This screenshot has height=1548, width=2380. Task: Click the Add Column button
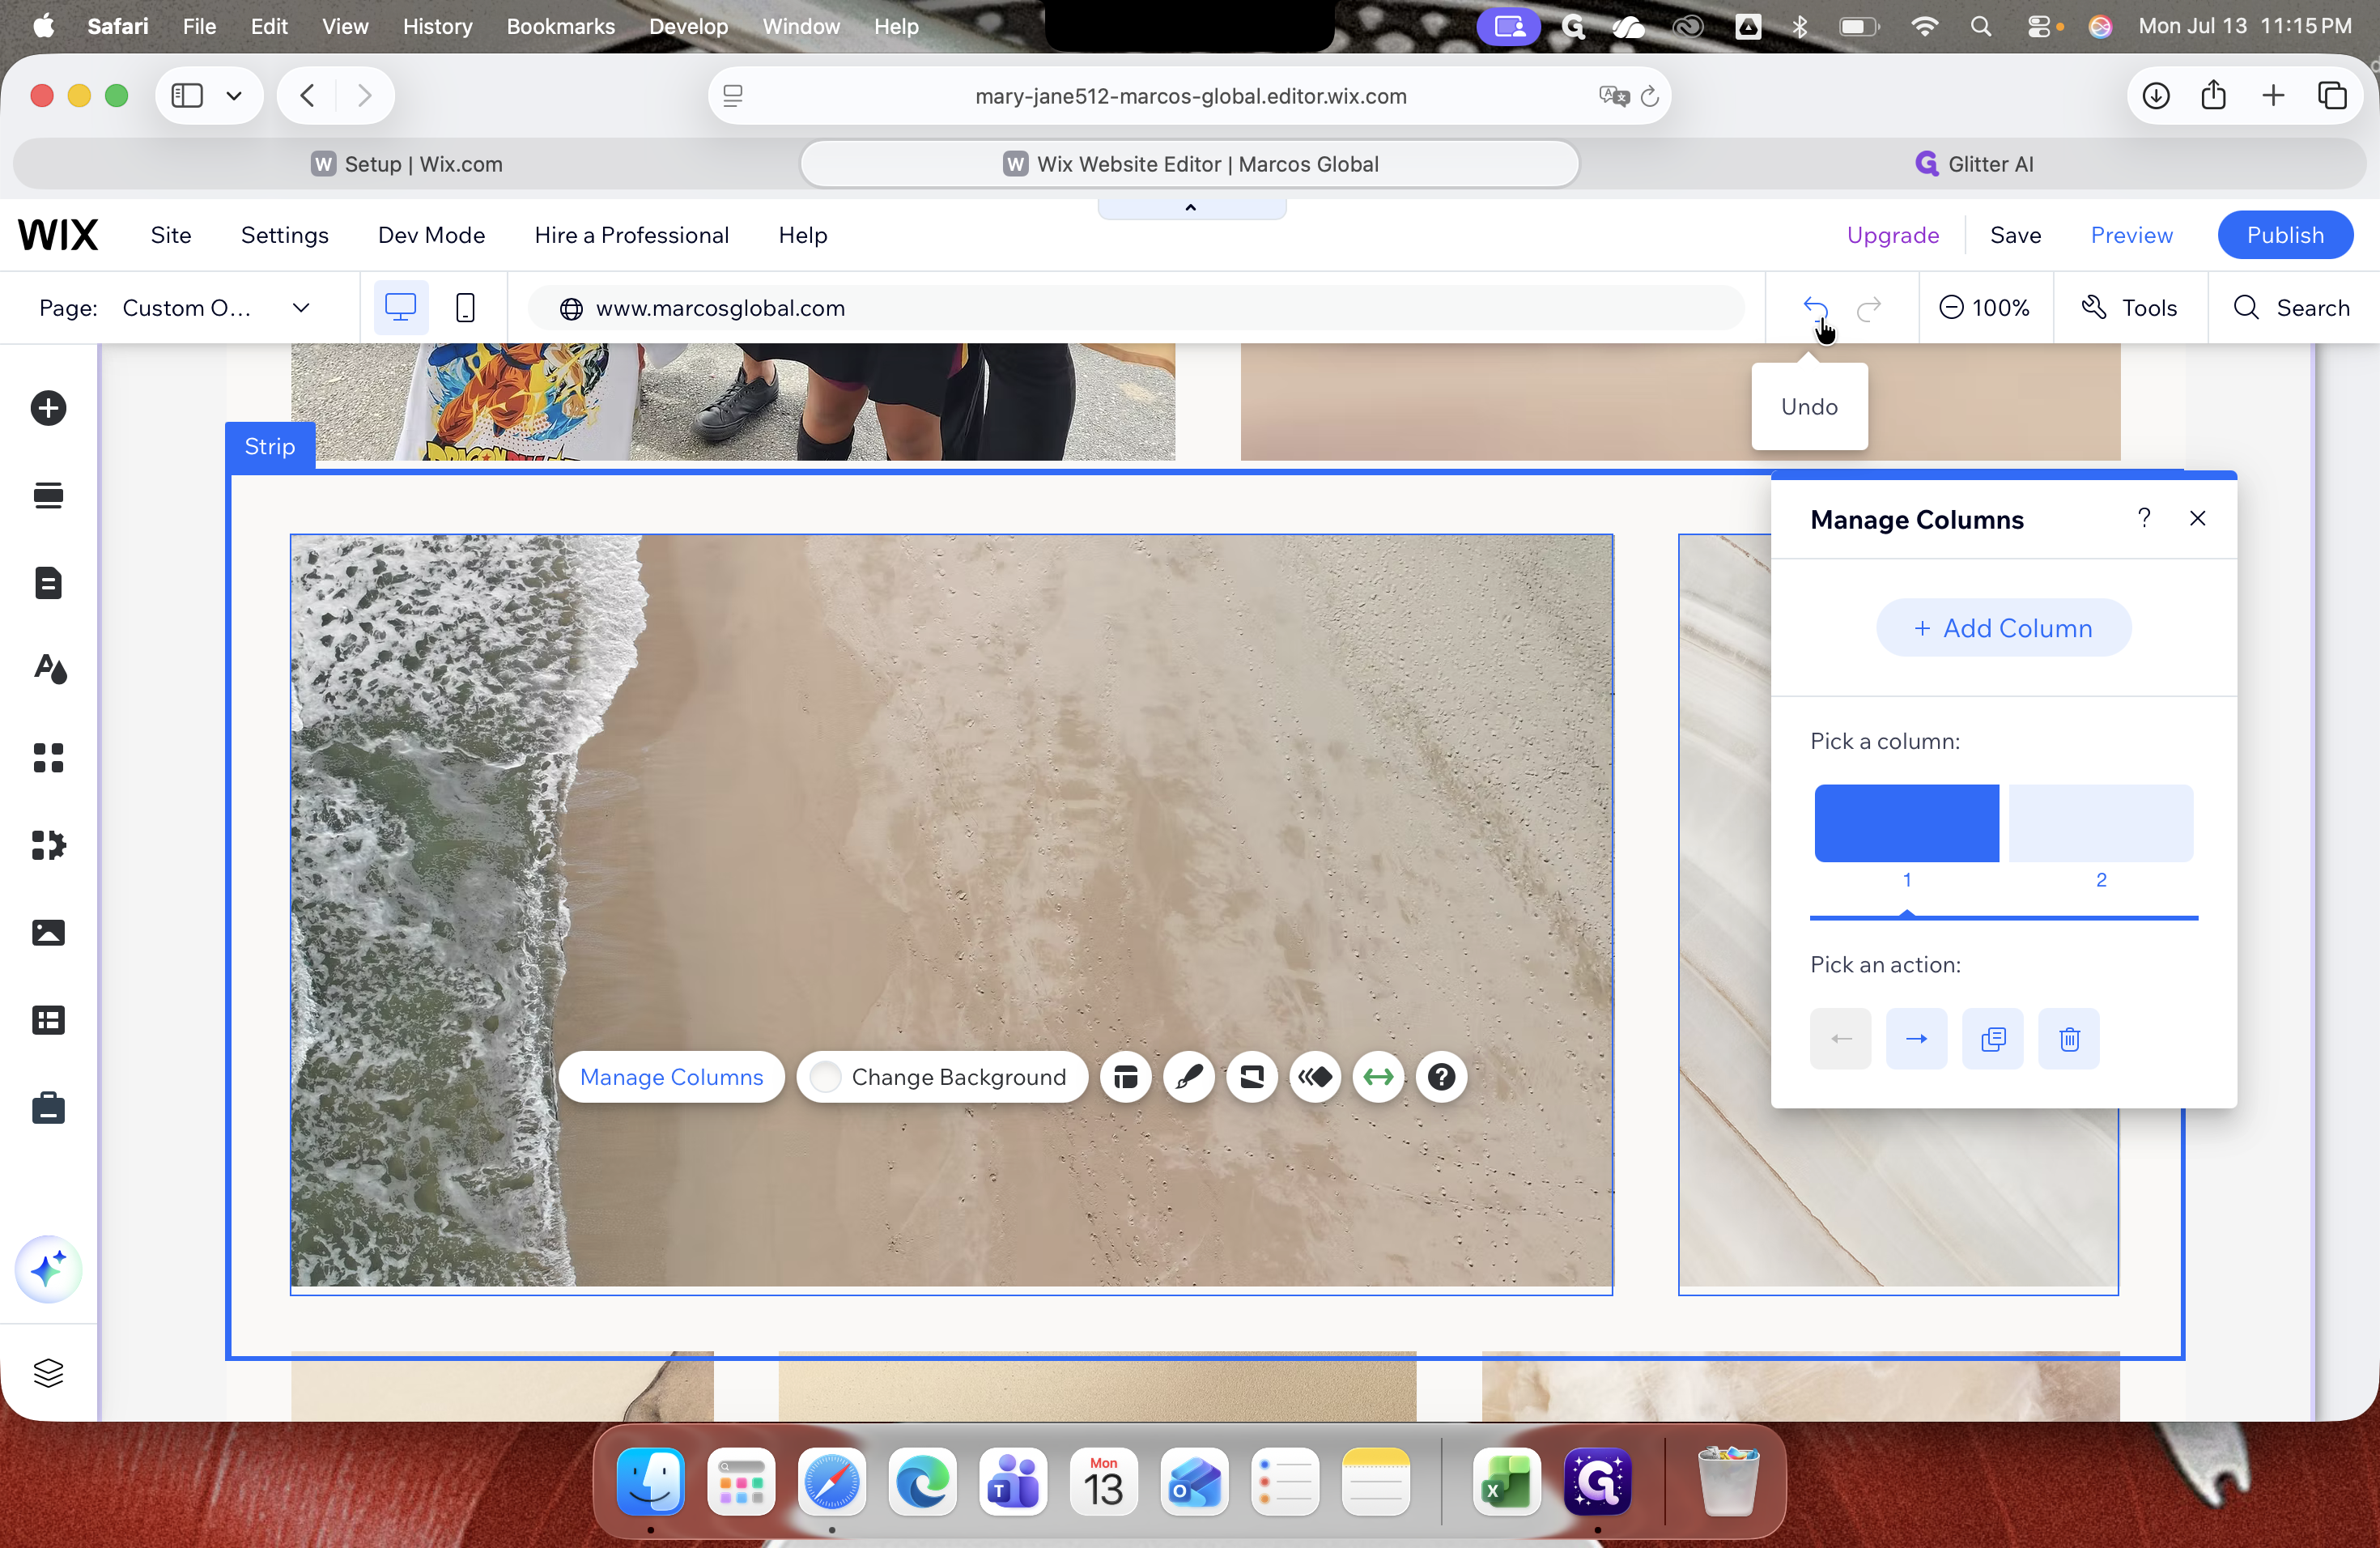(x=2003, y=628)
